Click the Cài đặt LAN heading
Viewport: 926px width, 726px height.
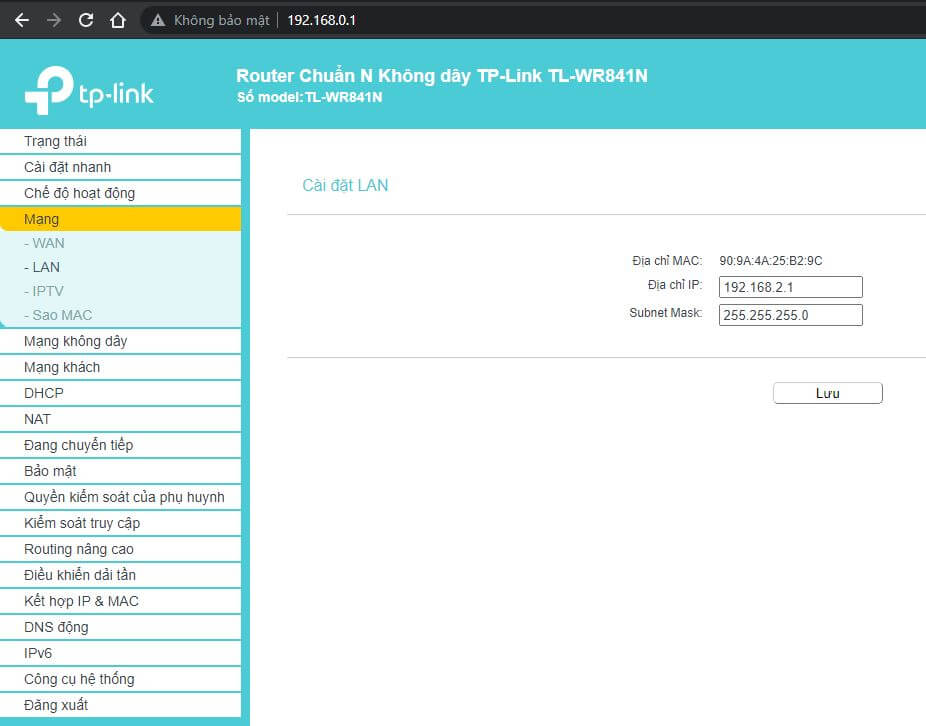tap(345, 185)
